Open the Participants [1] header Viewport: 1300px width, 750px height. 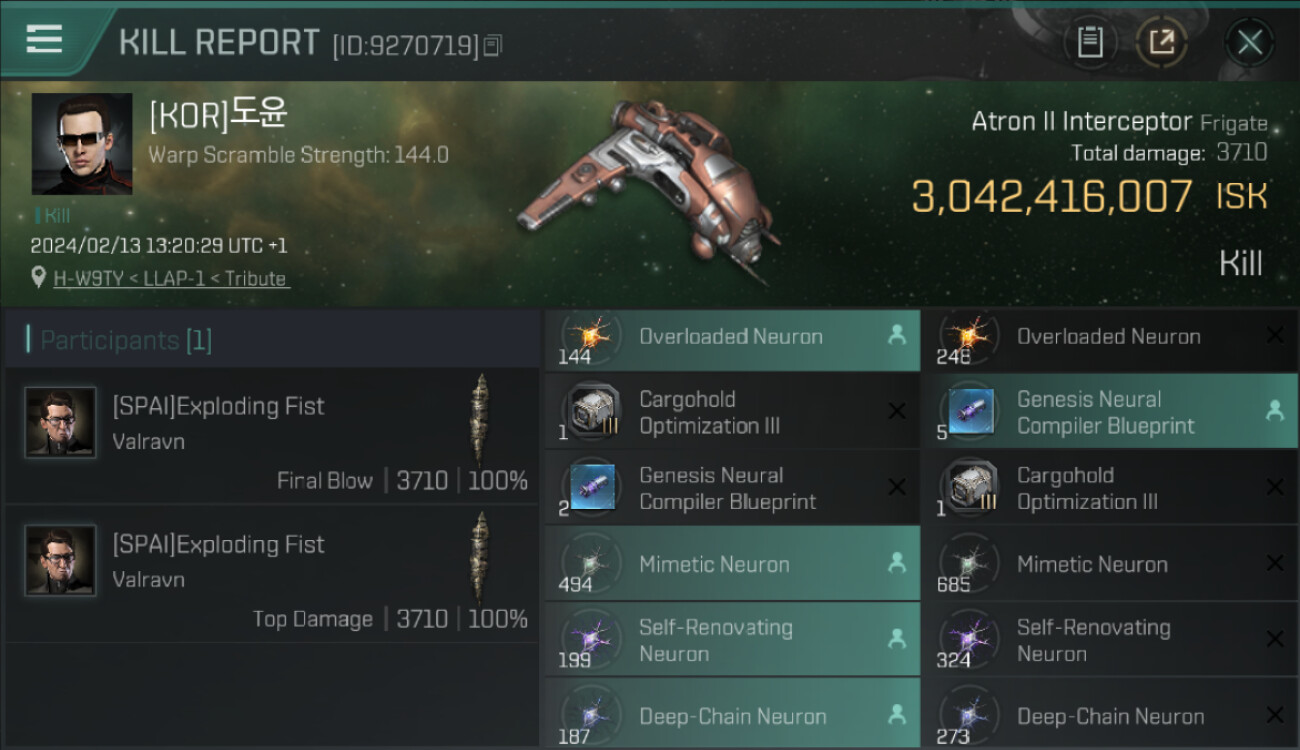pyautogui.click(x=126, y=340)
